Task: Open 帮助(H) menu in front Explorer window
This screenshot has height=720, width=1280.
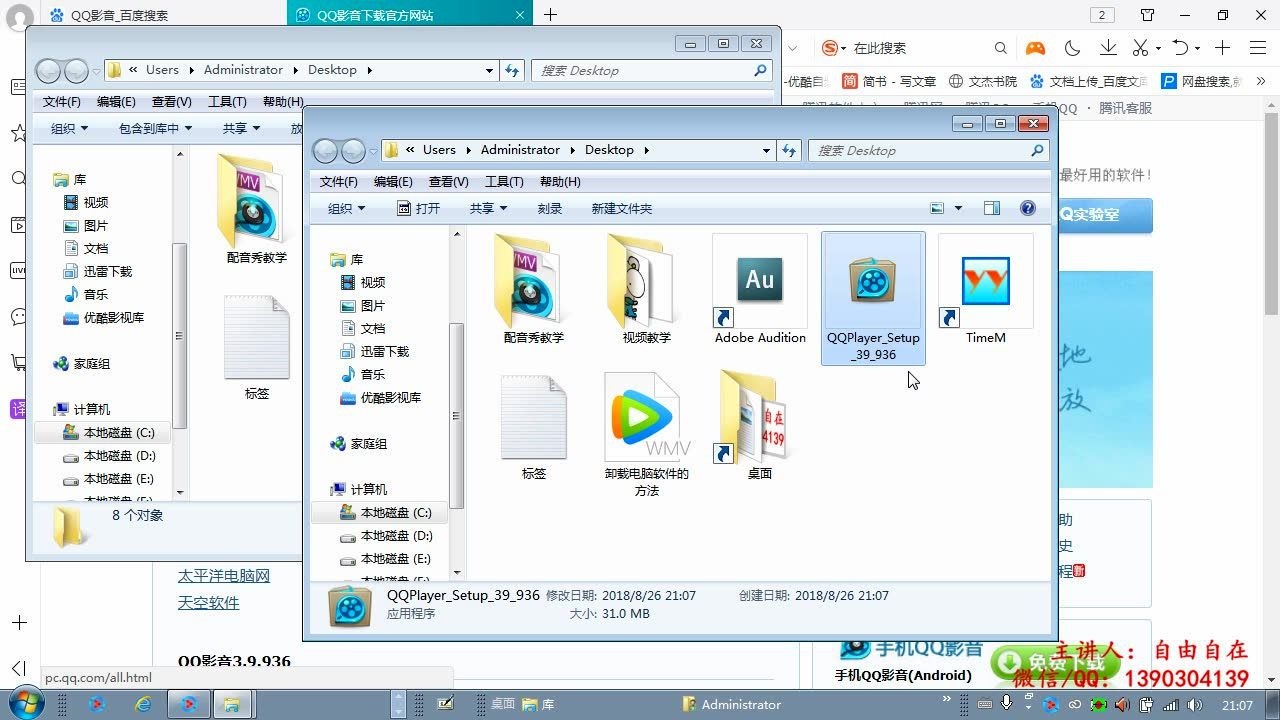Action: (x=560, y=181)
